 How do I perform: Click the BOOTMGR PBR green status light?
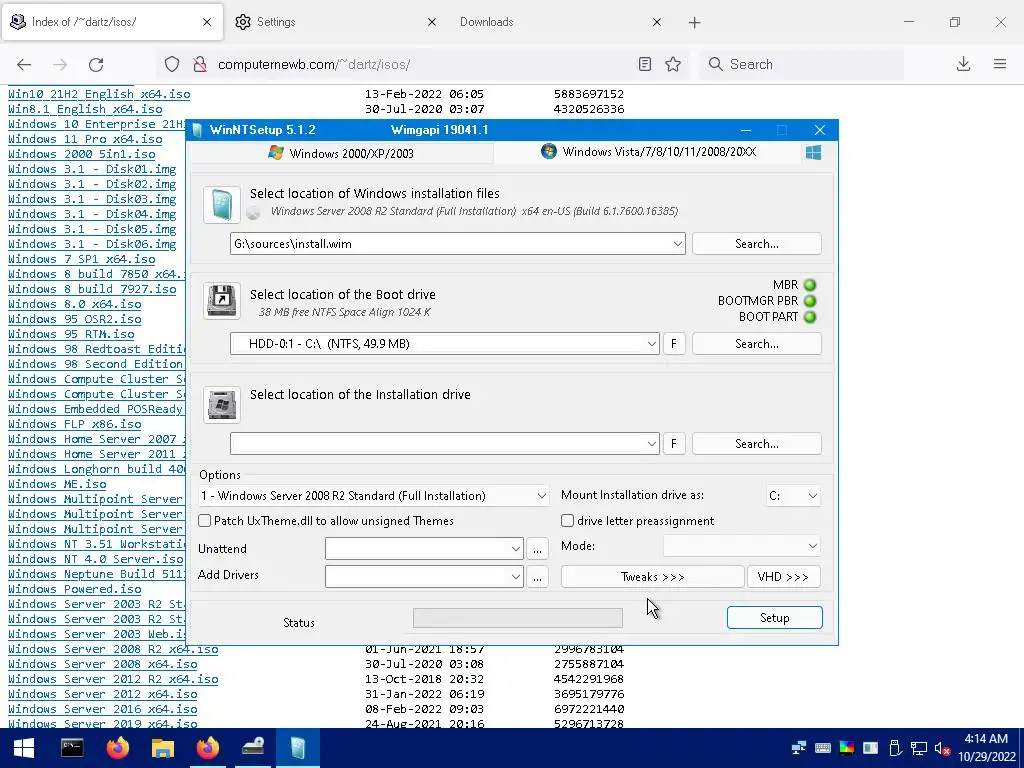click(810, 301)
